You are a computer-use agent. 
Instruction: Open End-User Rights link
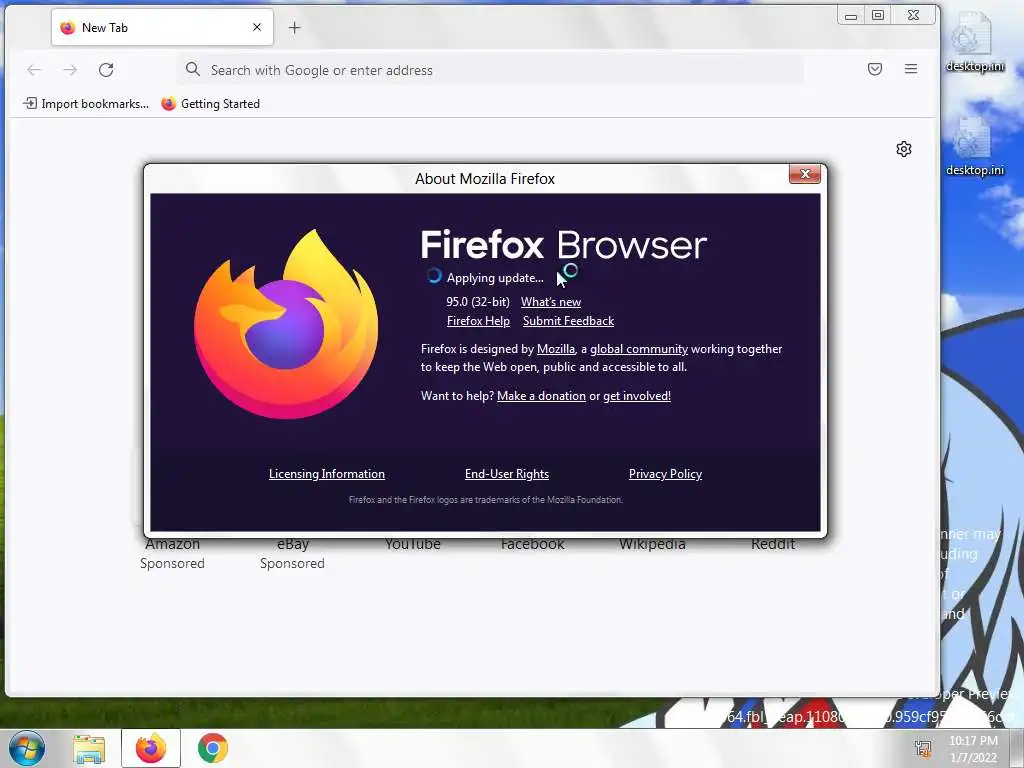coord(507,474)
